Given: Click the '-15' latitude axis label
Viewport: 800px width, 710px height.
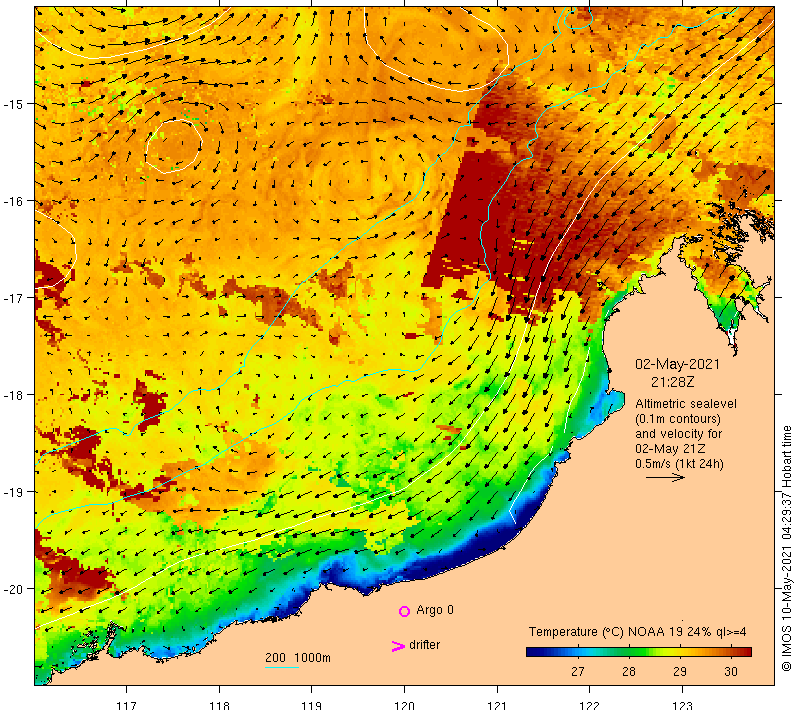Looking at the screenshot, I should pyautogui.click(x=13, y=104).
